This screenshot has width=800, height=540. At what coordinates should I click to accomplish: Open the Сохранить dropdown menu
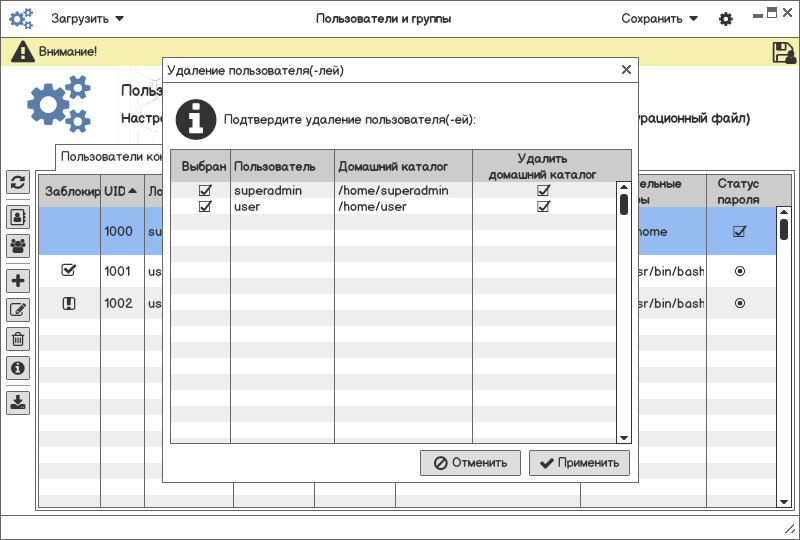(659, 19)
